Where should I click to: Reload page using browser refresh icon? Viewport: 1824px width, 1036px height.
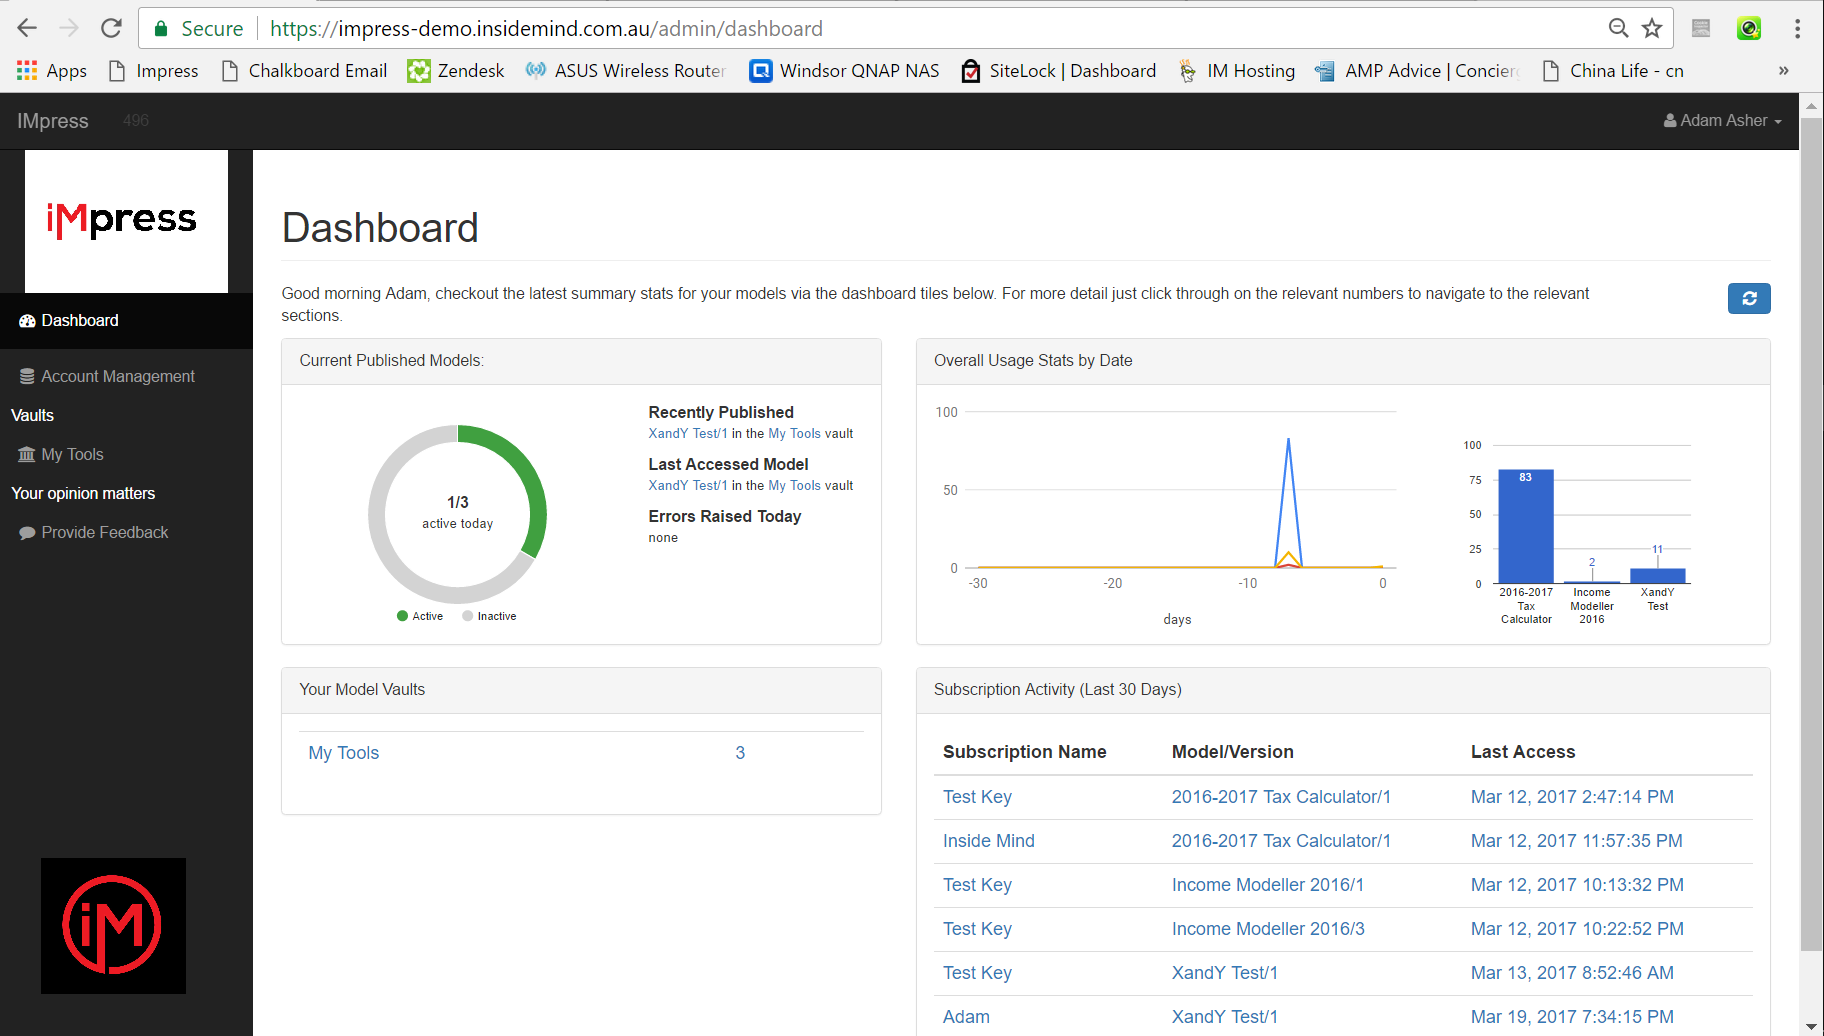111,28
